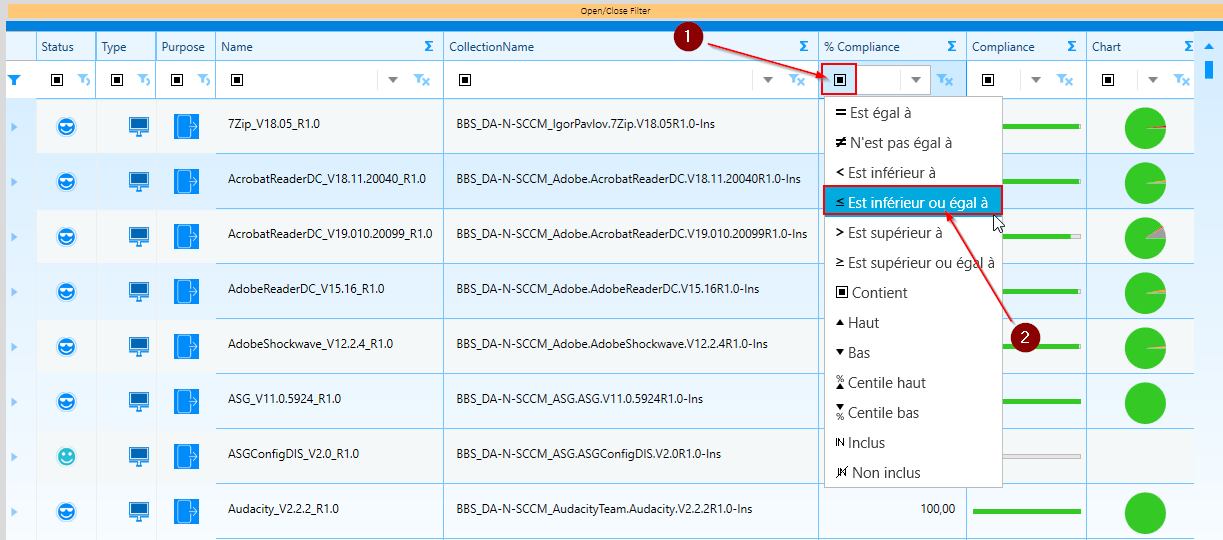Open the % Compliance filter operator button
This screenshot has width=1223, height=540.
(x=840, y=80)
